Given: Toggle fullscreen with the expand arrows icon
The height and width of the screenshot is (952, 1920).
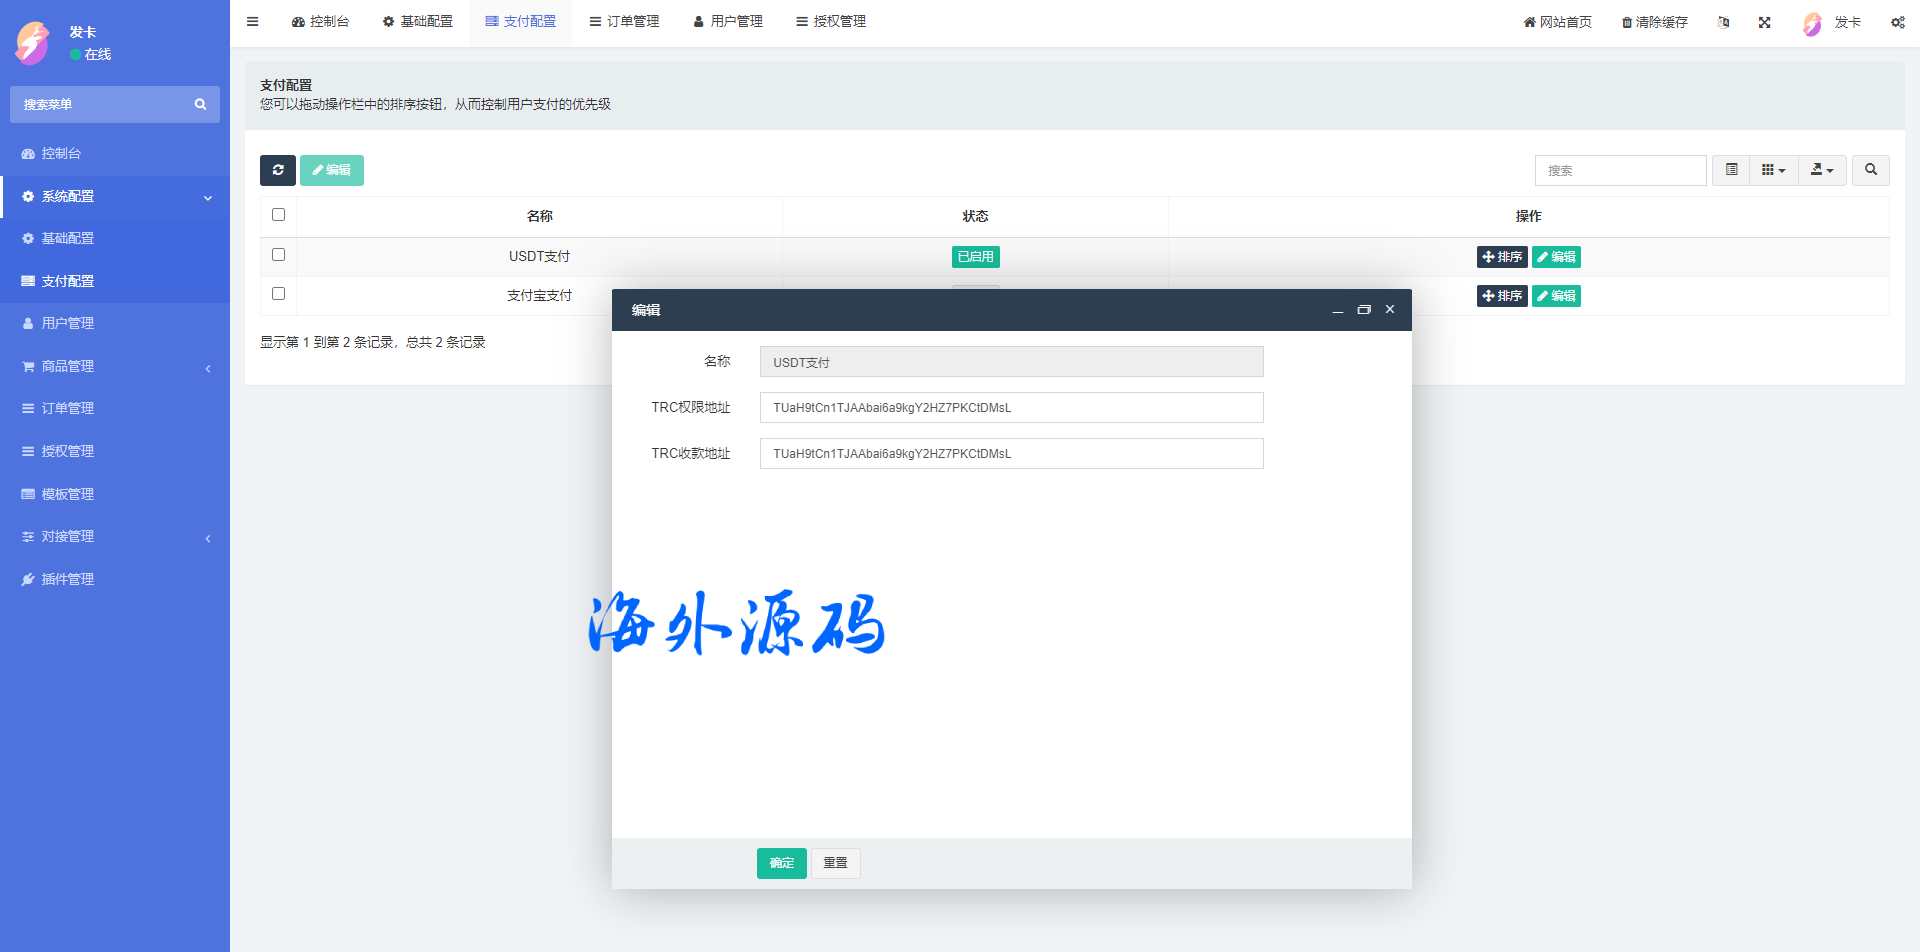Looking at the screenshot, I should (1764, 22).
